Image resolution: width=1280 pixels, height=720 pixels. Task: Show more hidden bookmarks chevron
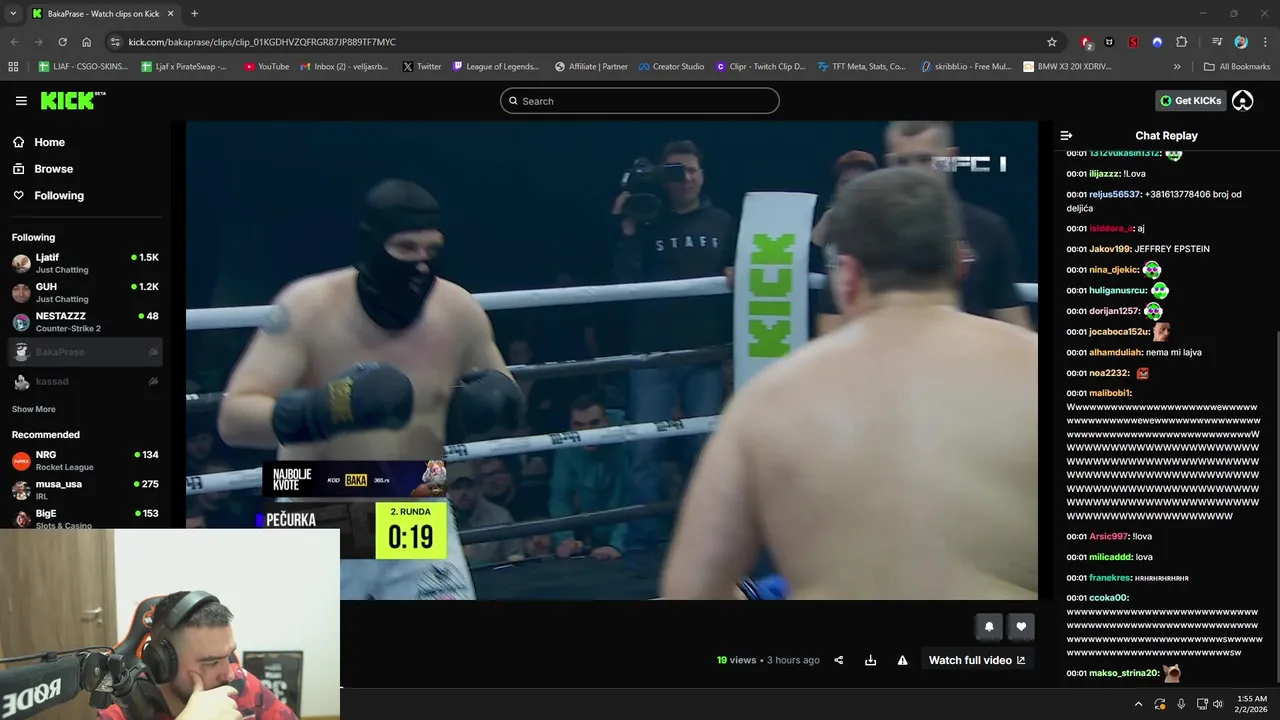coord(1177,67)
